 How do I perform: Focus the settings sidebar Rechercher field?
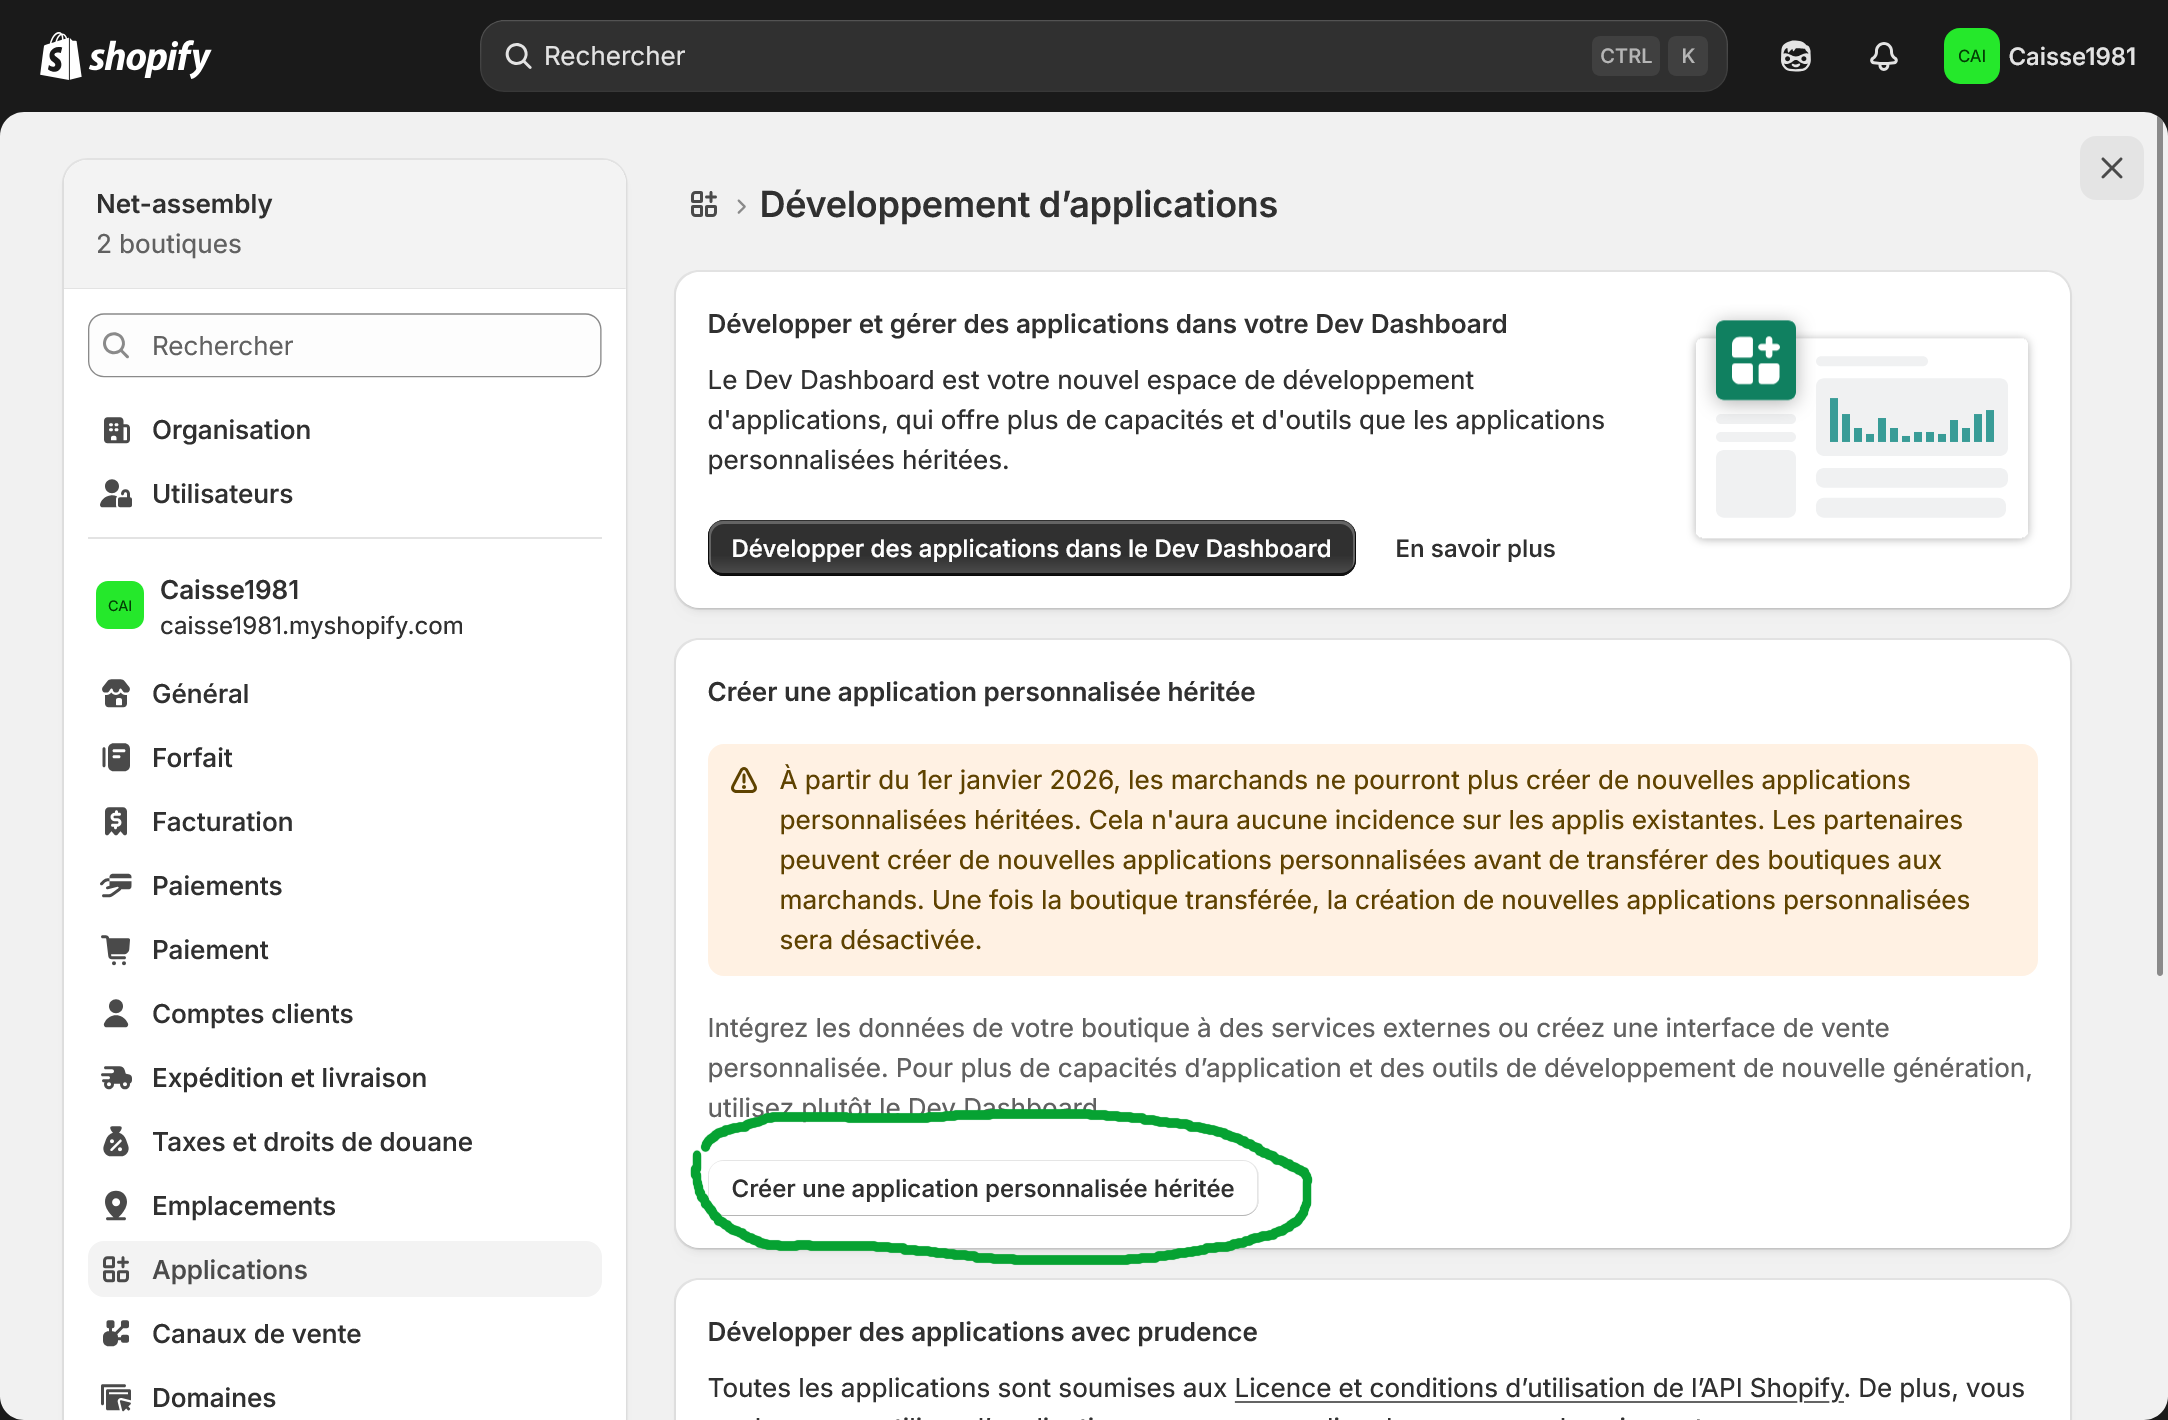345,346
